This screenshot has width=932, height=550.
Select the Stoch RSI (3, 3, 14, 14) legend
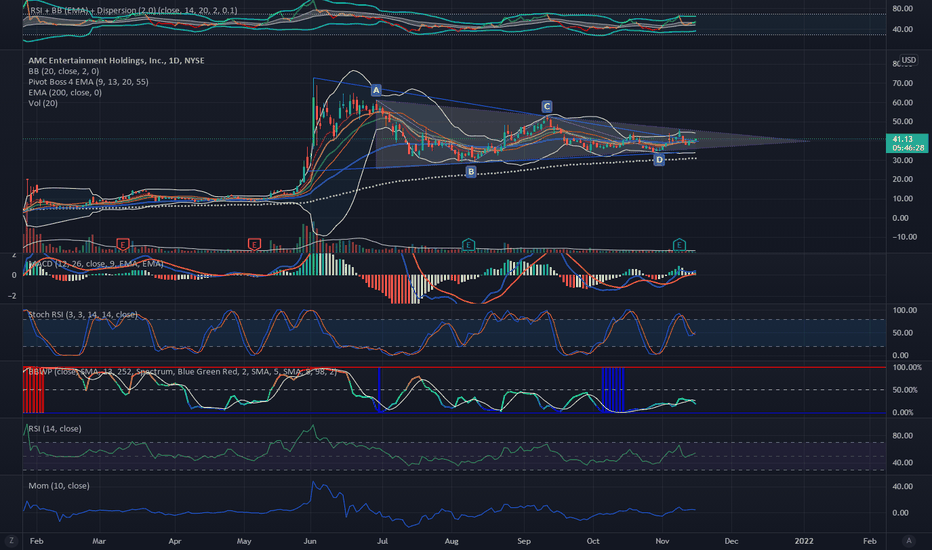(x=83, y=315)
